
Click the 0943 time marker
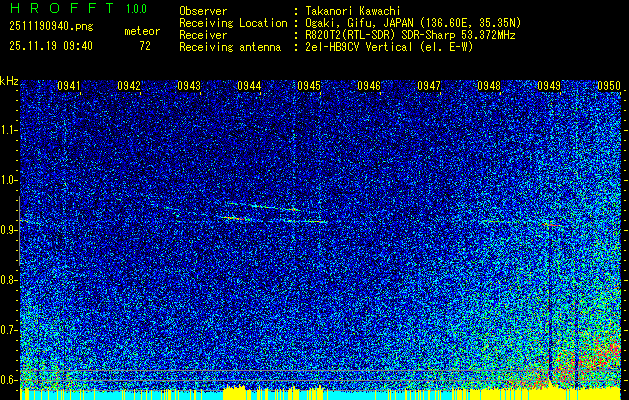pos(189,86)
